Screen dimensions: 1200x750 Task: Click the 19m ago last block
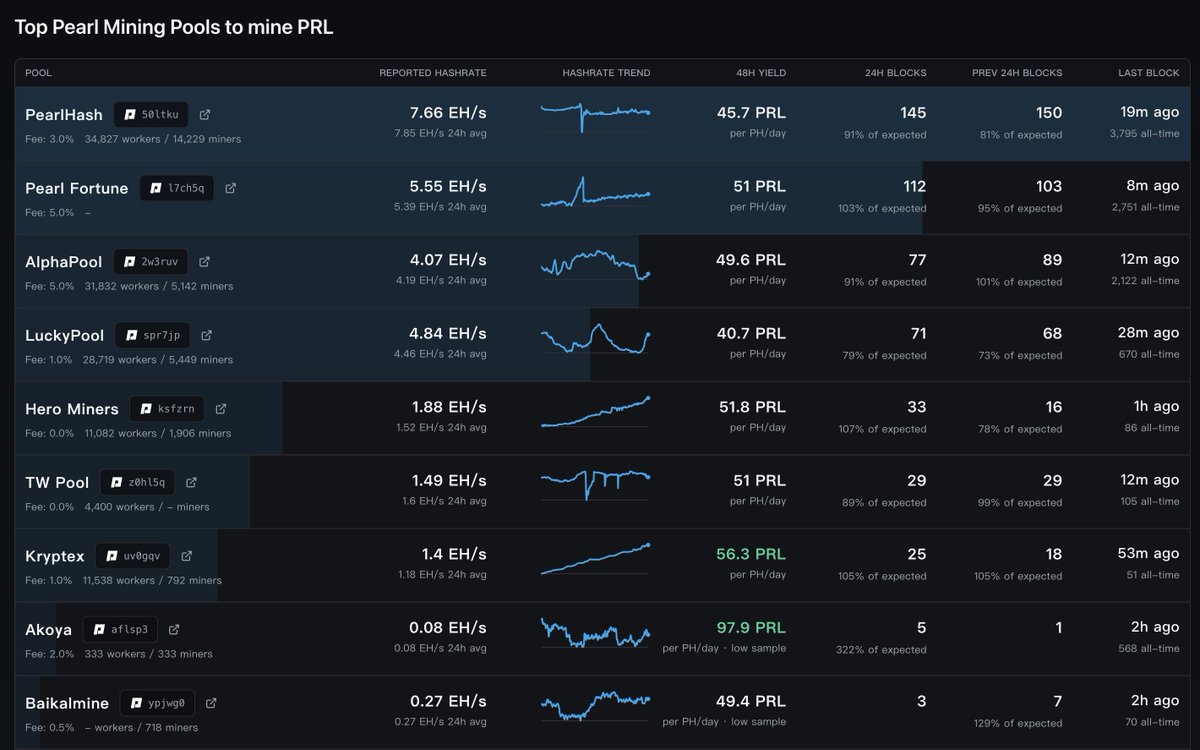[1149, 113]
